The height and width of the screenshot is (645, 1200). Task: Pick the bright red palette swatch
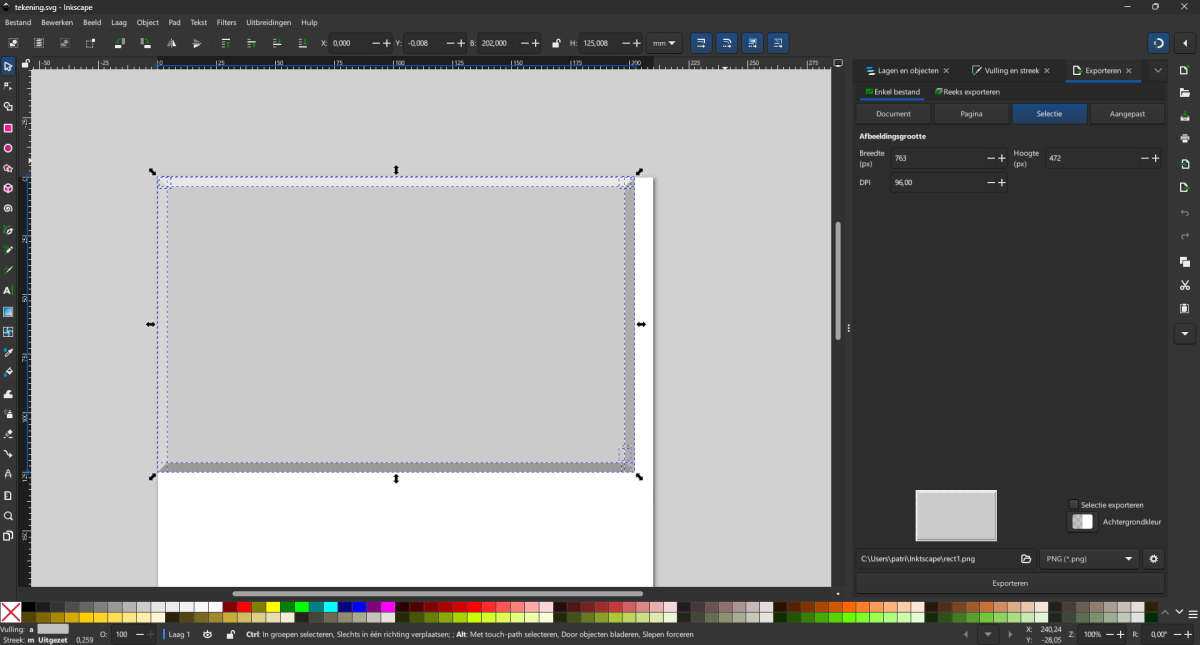coord(244,607)
